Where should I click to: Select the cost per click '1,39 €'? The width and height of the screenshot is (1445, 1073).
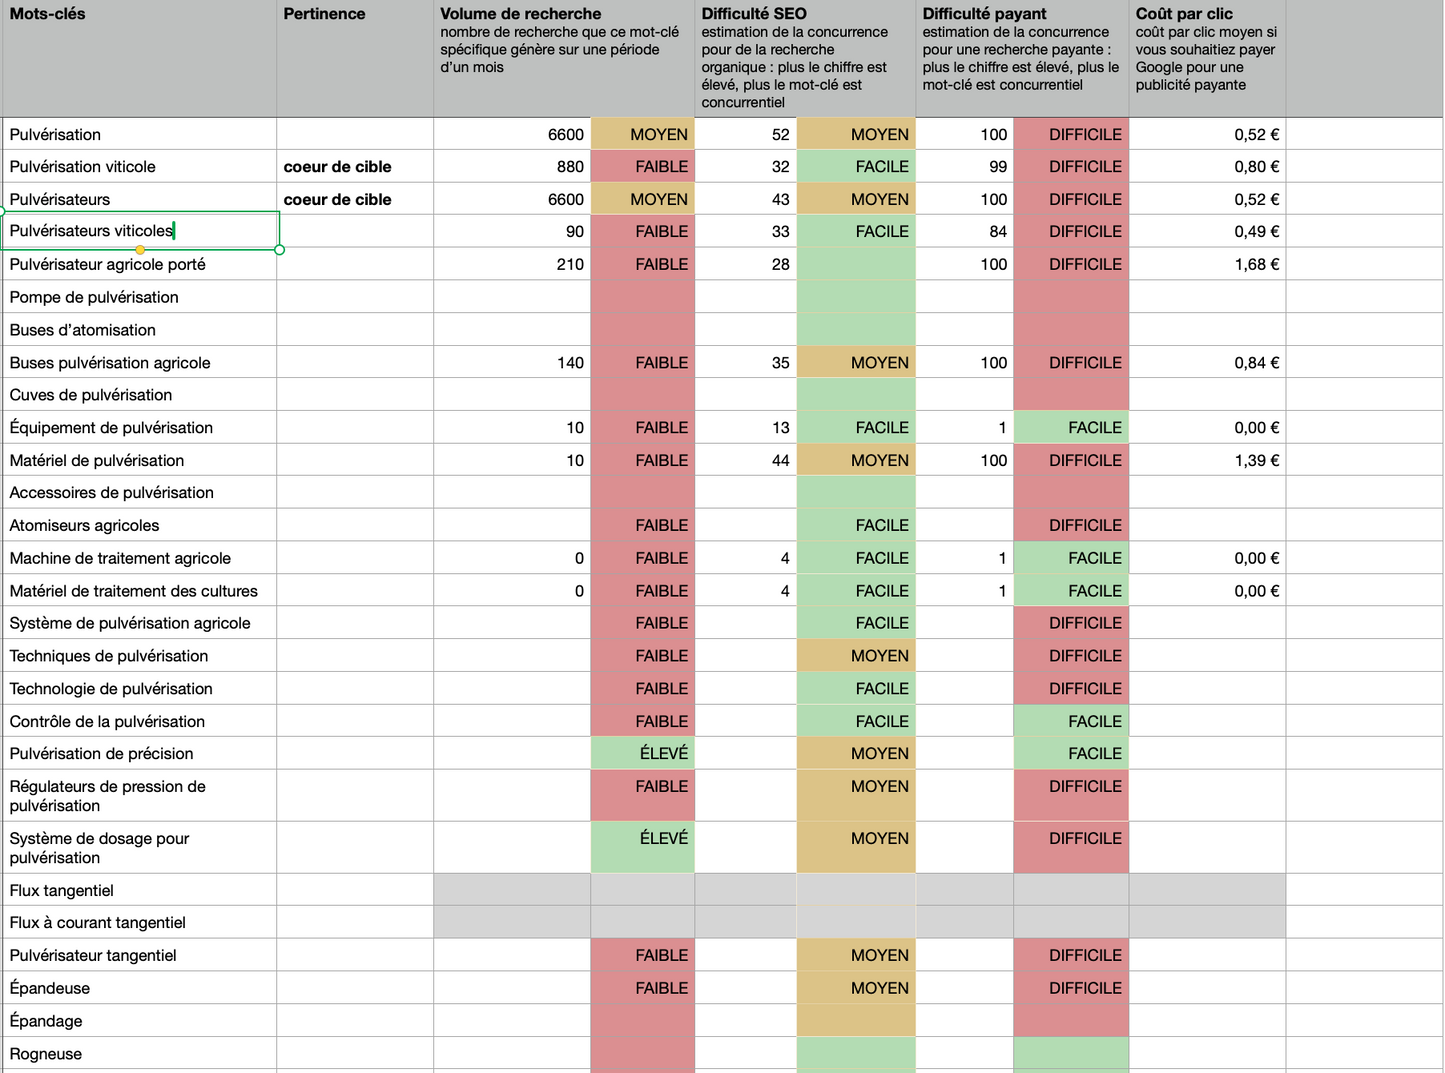coord(1207,460)
